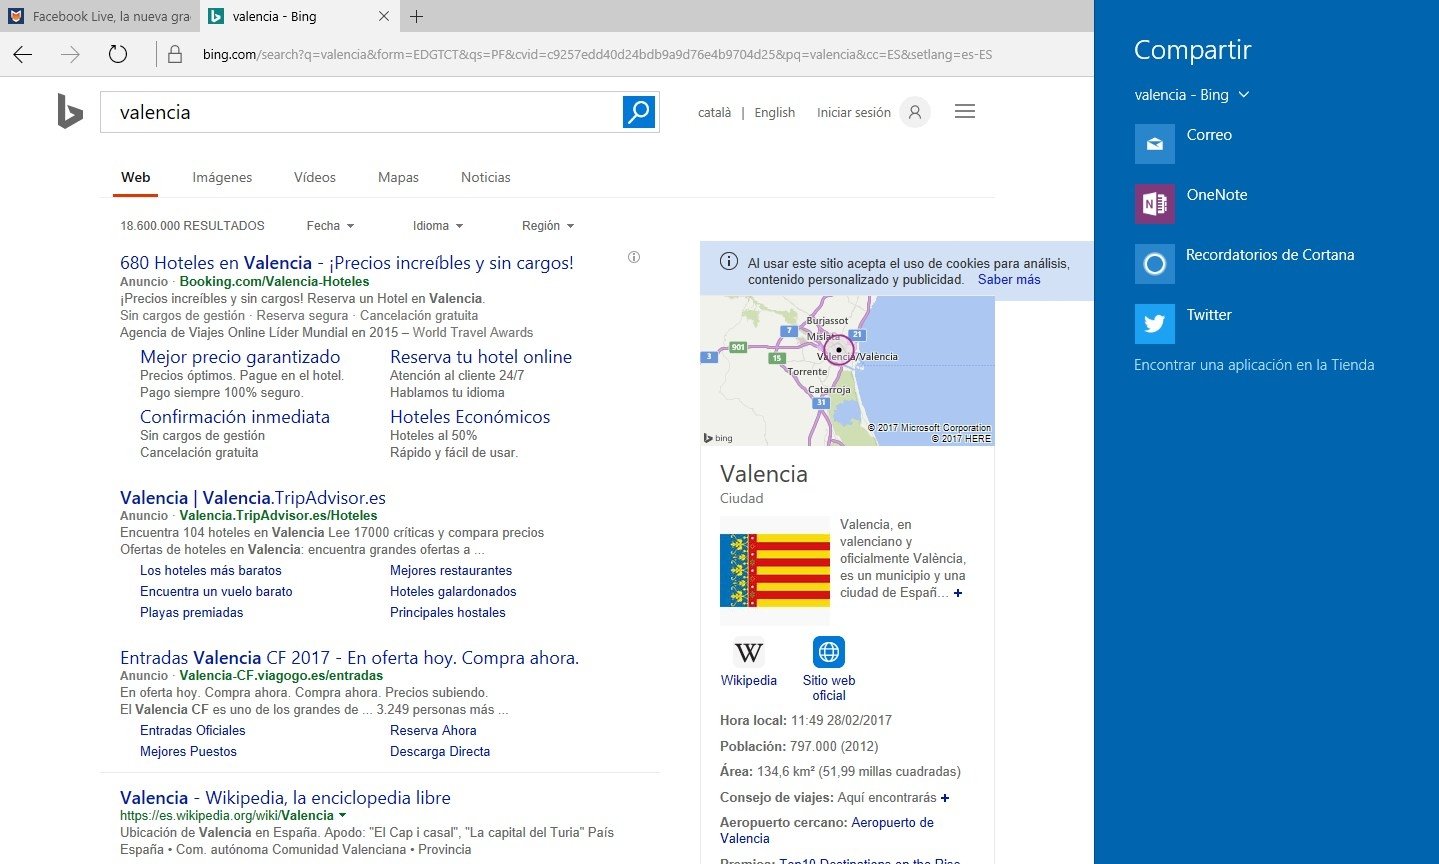1439x864 pixels.
Task: Click the Aquí encontrarás travel advice link
Action: (887, 798)
